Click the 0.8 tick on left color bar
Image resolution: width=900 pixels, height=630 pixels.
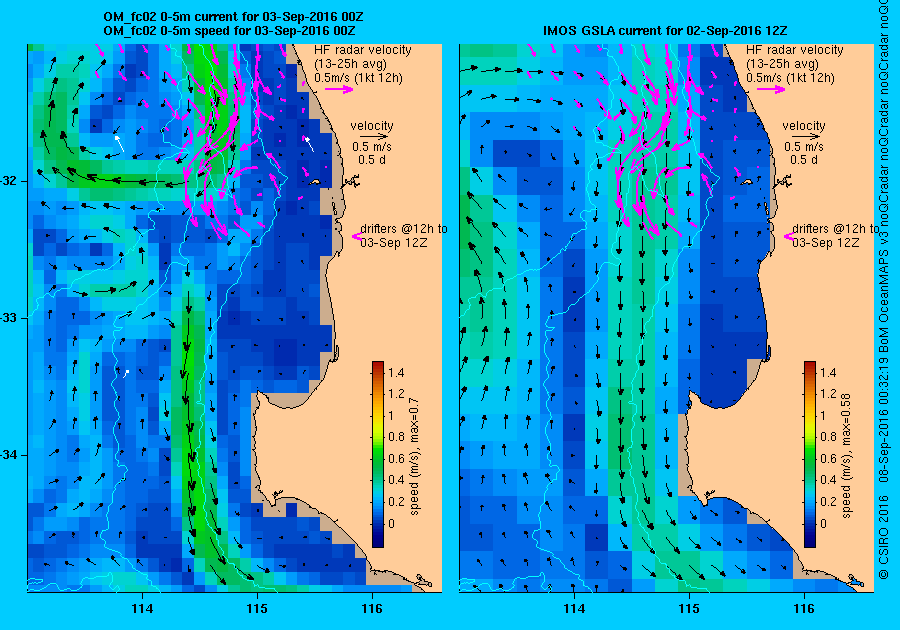coord(396,437)
